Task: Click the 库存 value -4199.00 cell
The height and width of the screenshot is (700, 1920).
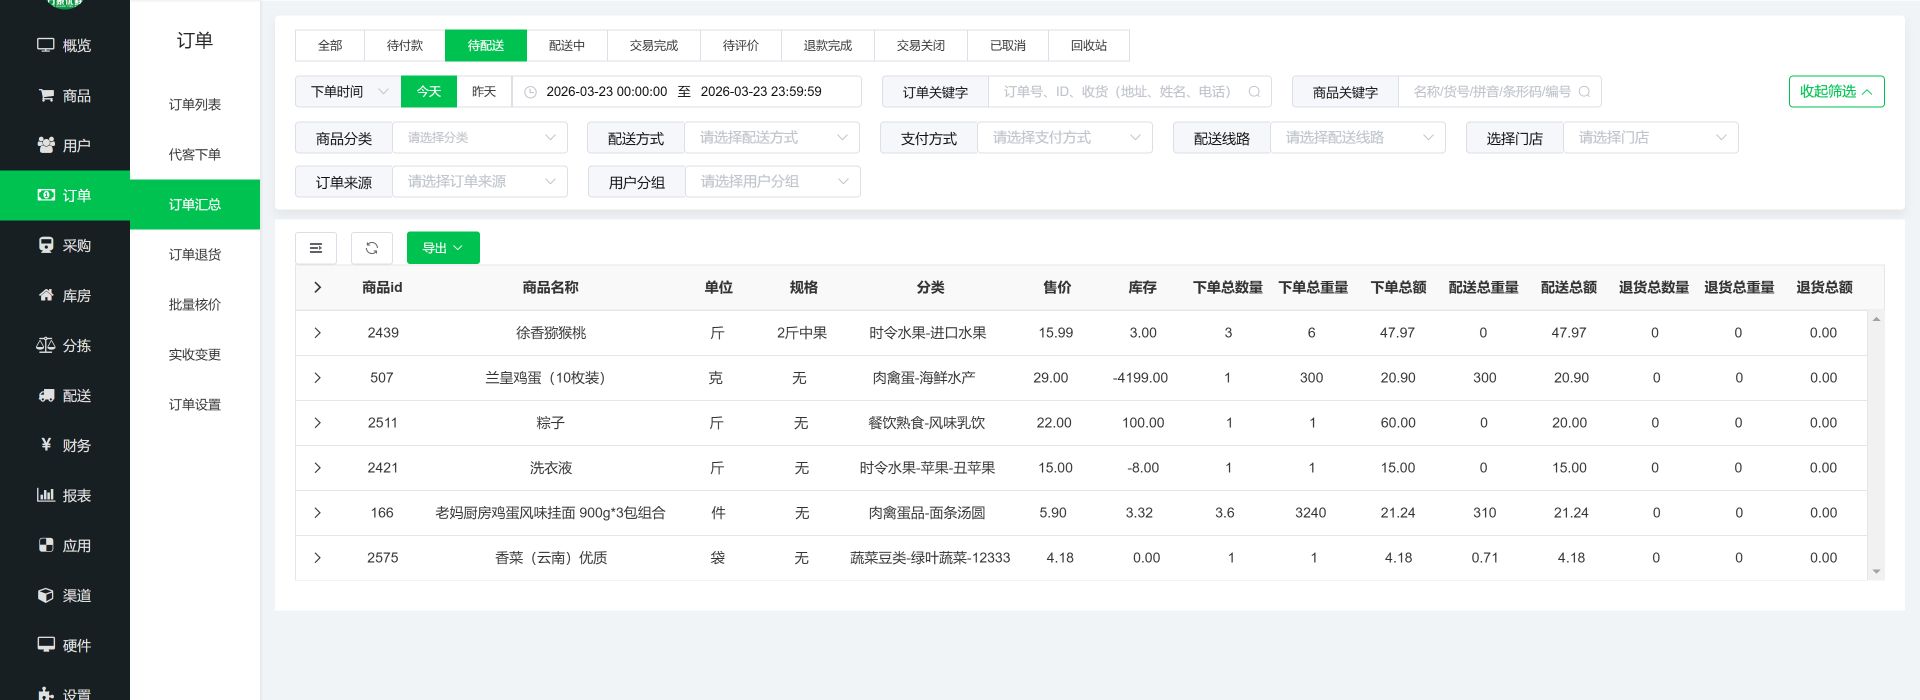Action: click(x=1140, y=378)
